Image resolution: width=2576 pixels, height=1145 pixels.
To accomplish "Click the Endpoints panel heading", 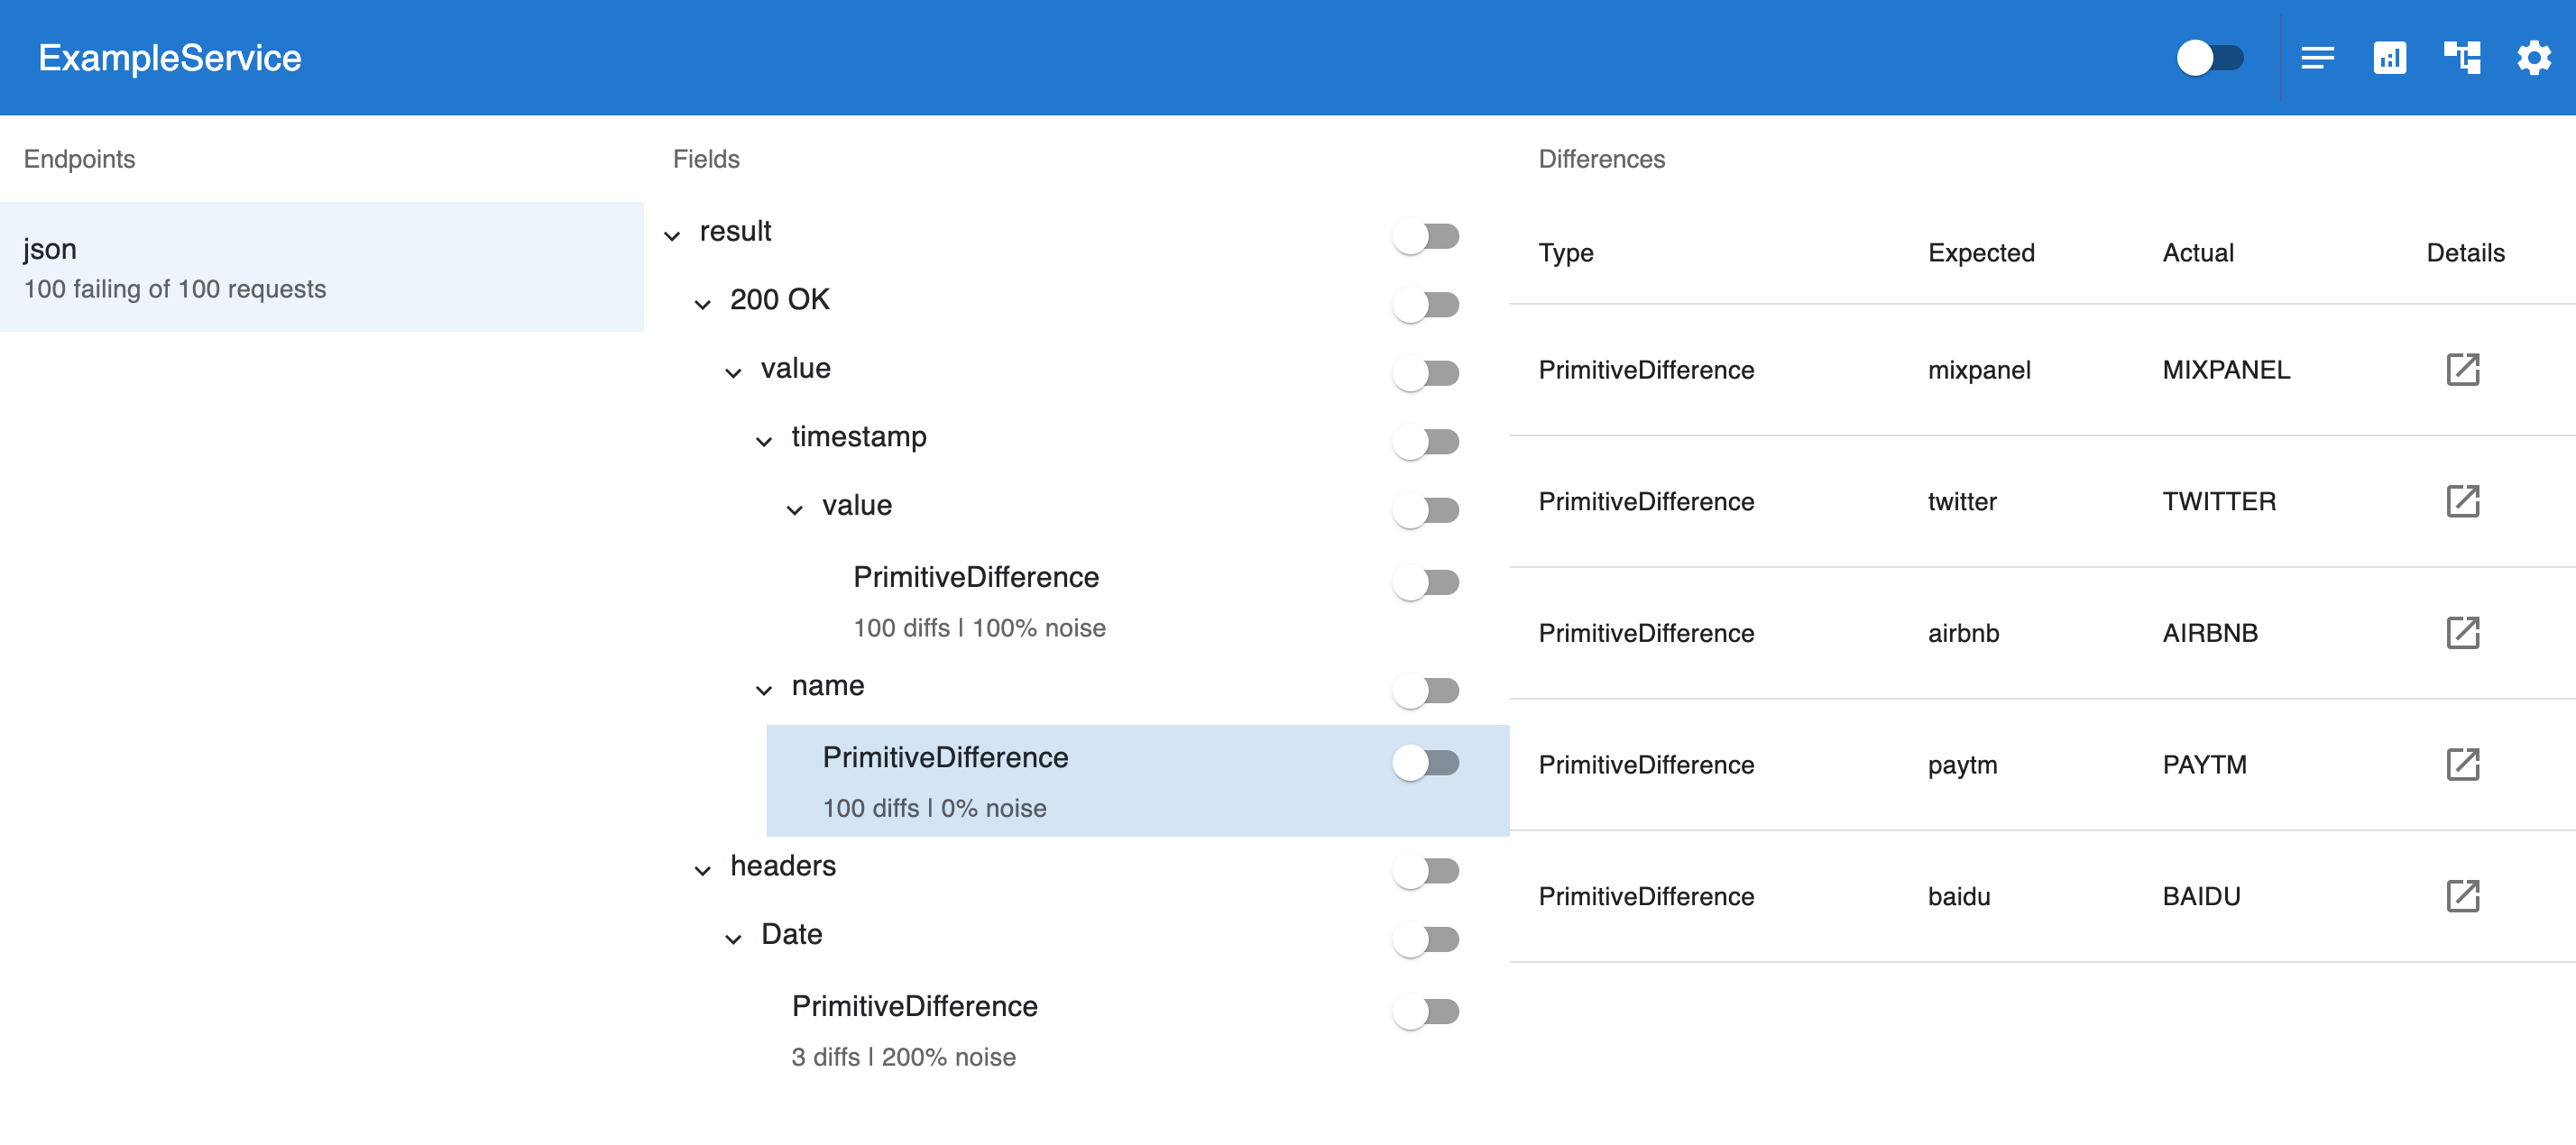I will [79, 159].
